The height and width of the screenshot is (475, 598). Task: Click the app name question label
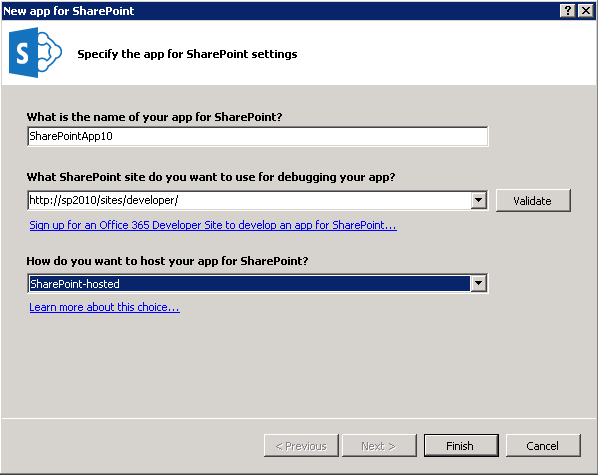(154, 117)
